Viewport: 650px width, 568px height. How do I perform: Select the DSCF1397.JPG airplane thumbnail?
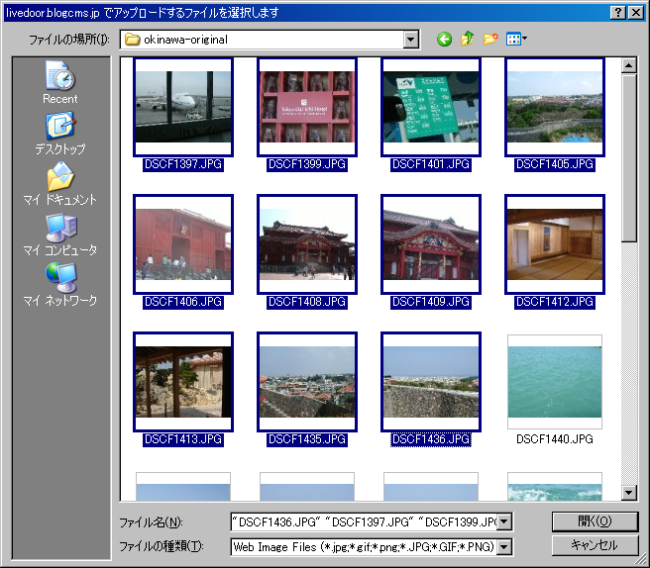183,107
